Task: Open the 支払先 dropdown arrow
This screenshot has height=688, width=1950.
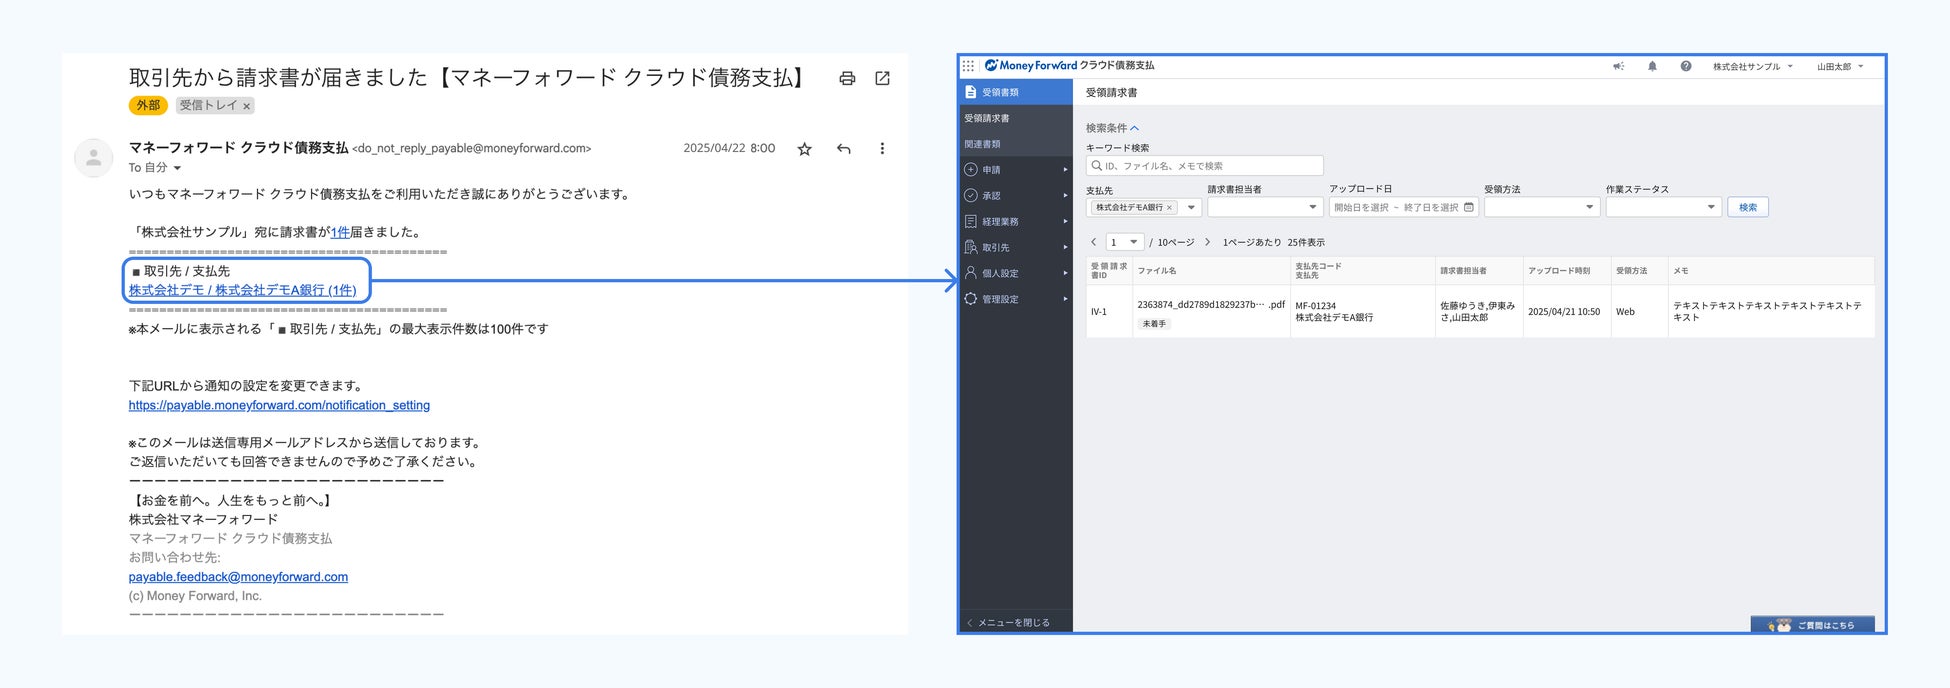Action: 1191,208
